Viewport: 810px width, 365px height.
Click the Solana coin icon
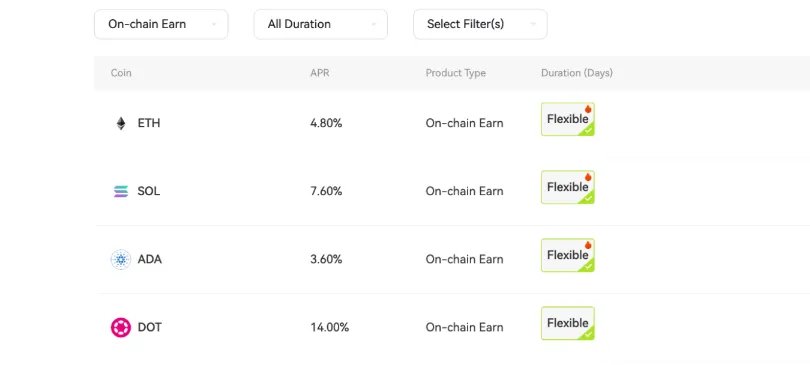(120, 192)
